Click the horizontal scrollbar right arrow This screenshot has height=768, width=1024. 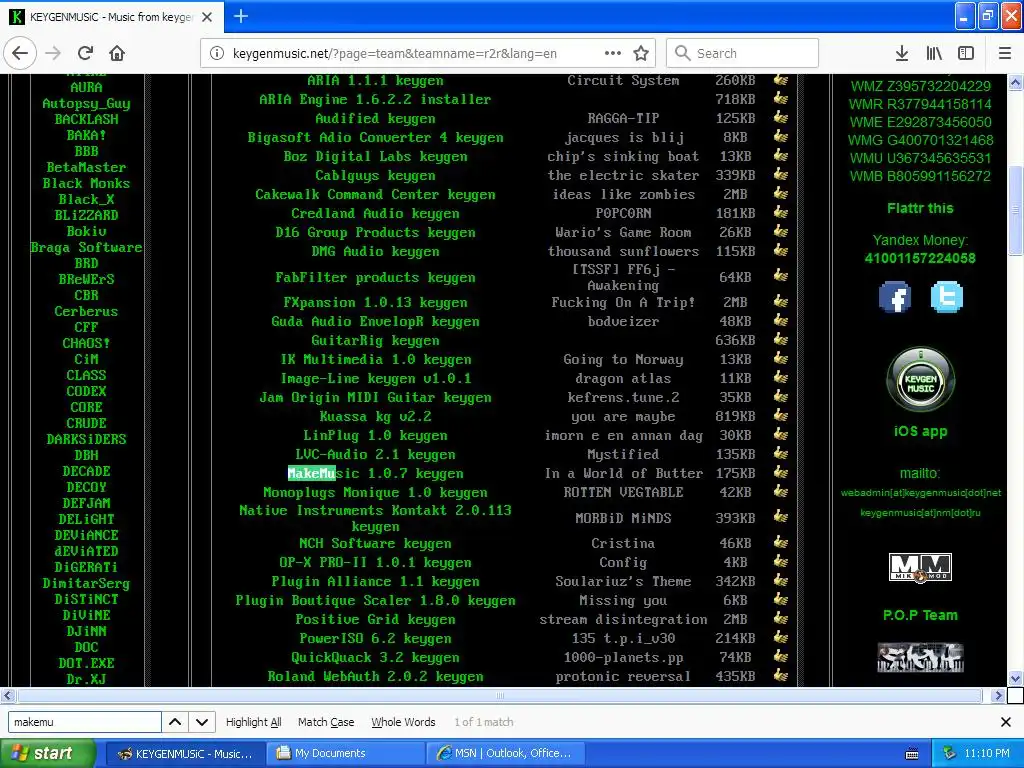(x=997, y=695)
